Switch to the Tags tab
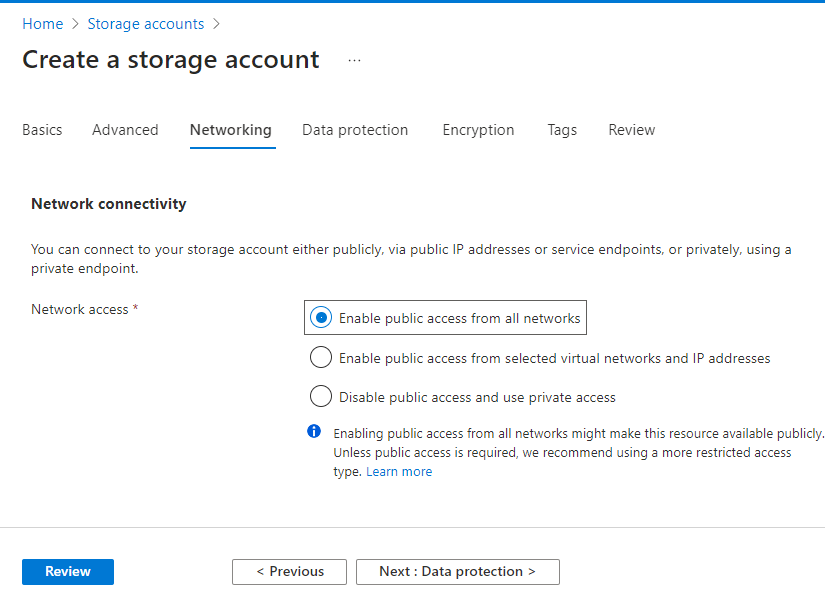825x601 pixels. 562,130
